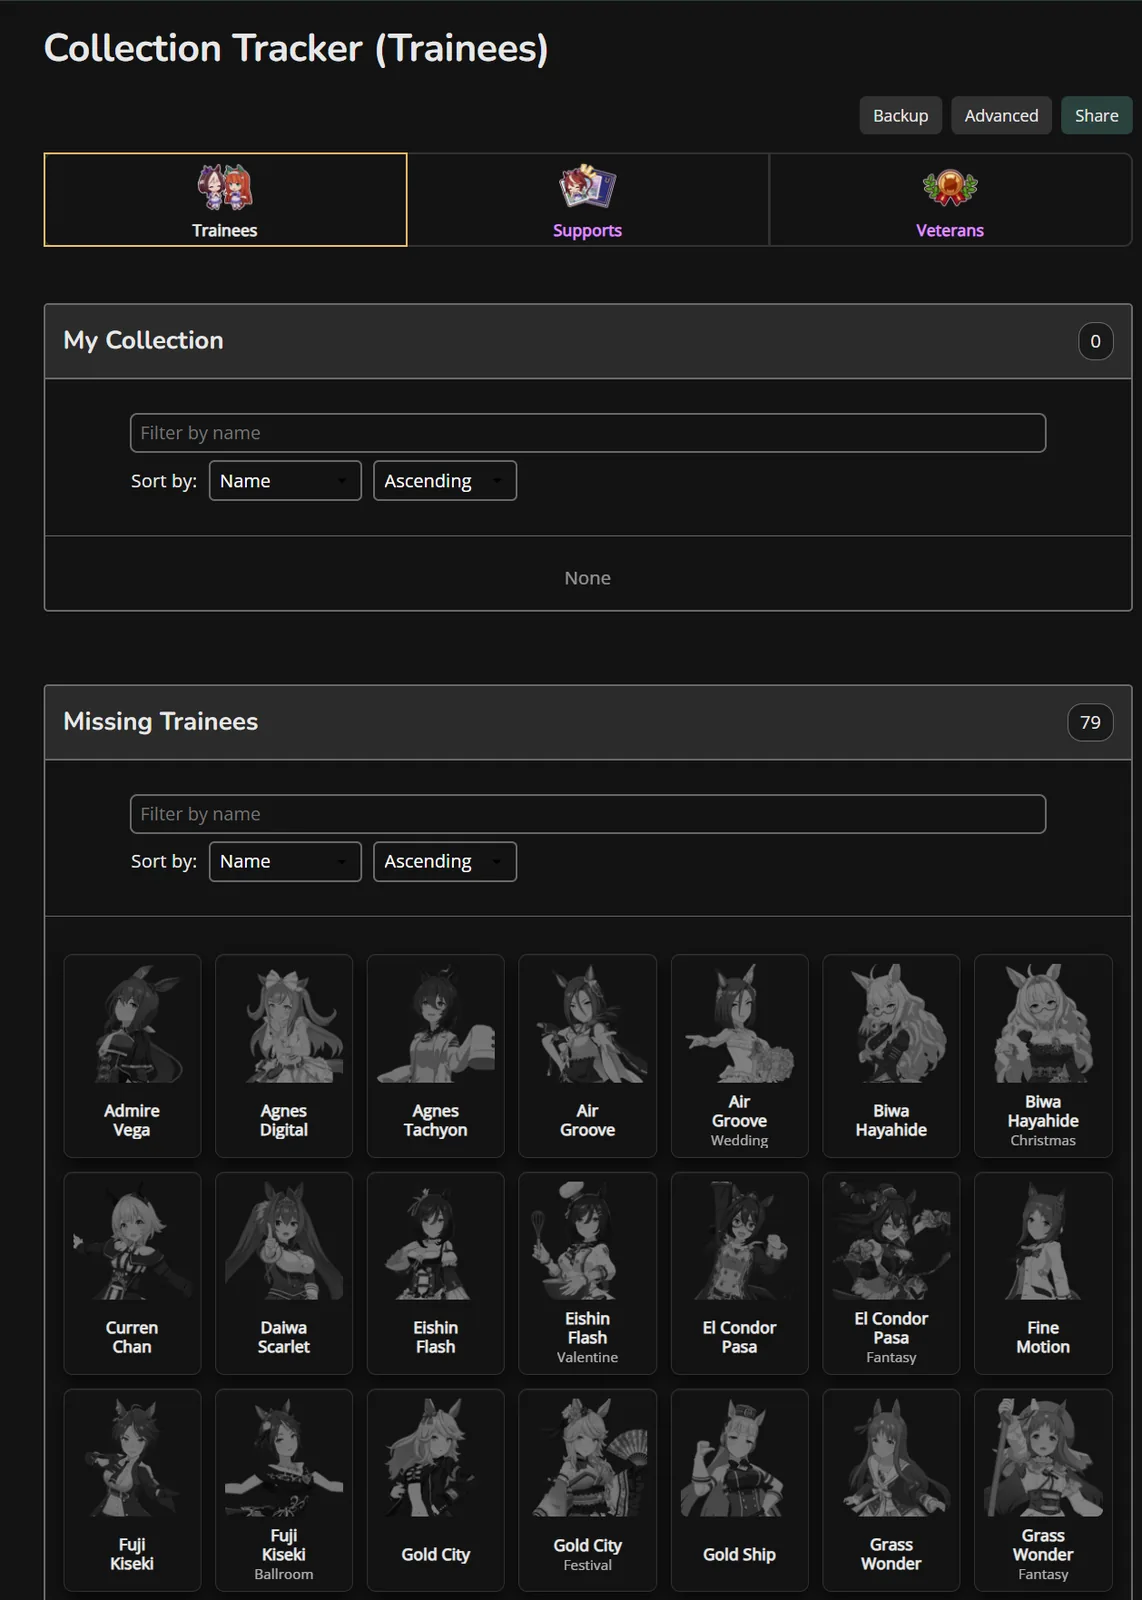Select the Biwa Hayahide Christmas card

click(1043, 1056)
